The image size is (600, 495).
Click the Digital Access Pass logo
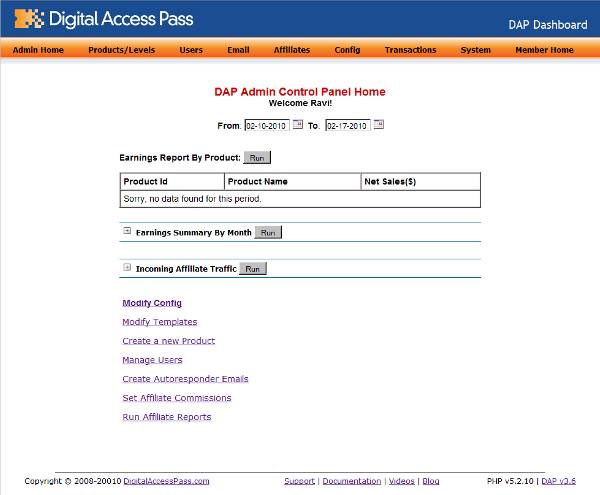pyautogui.click(x=104, y=19)
